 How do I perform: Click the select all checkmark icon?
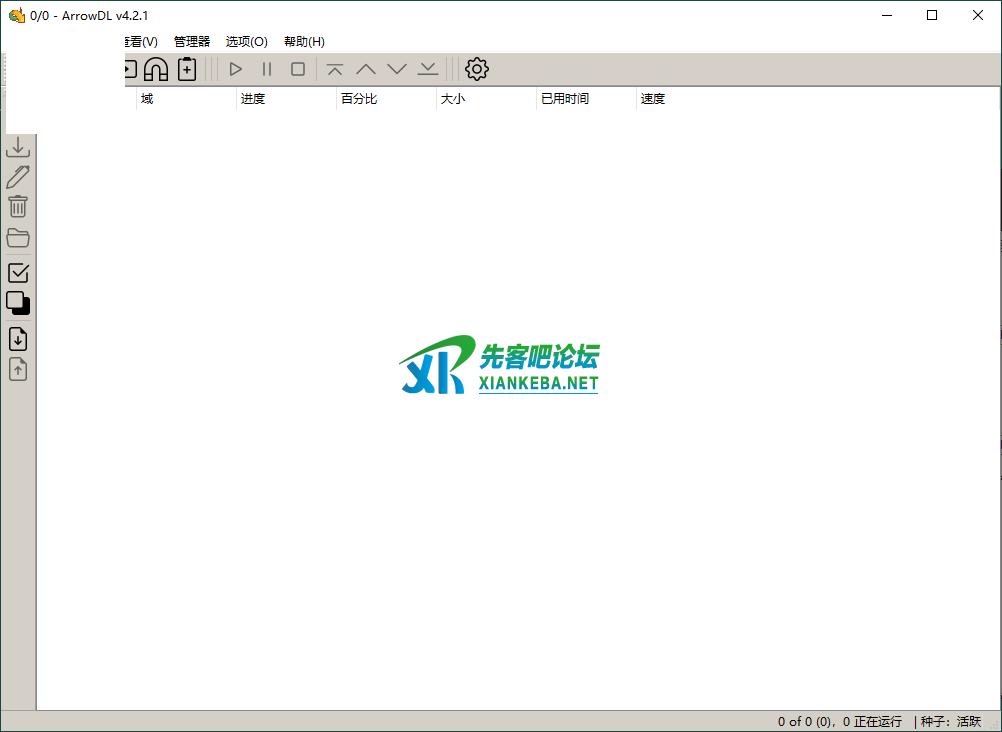point(18,272)
